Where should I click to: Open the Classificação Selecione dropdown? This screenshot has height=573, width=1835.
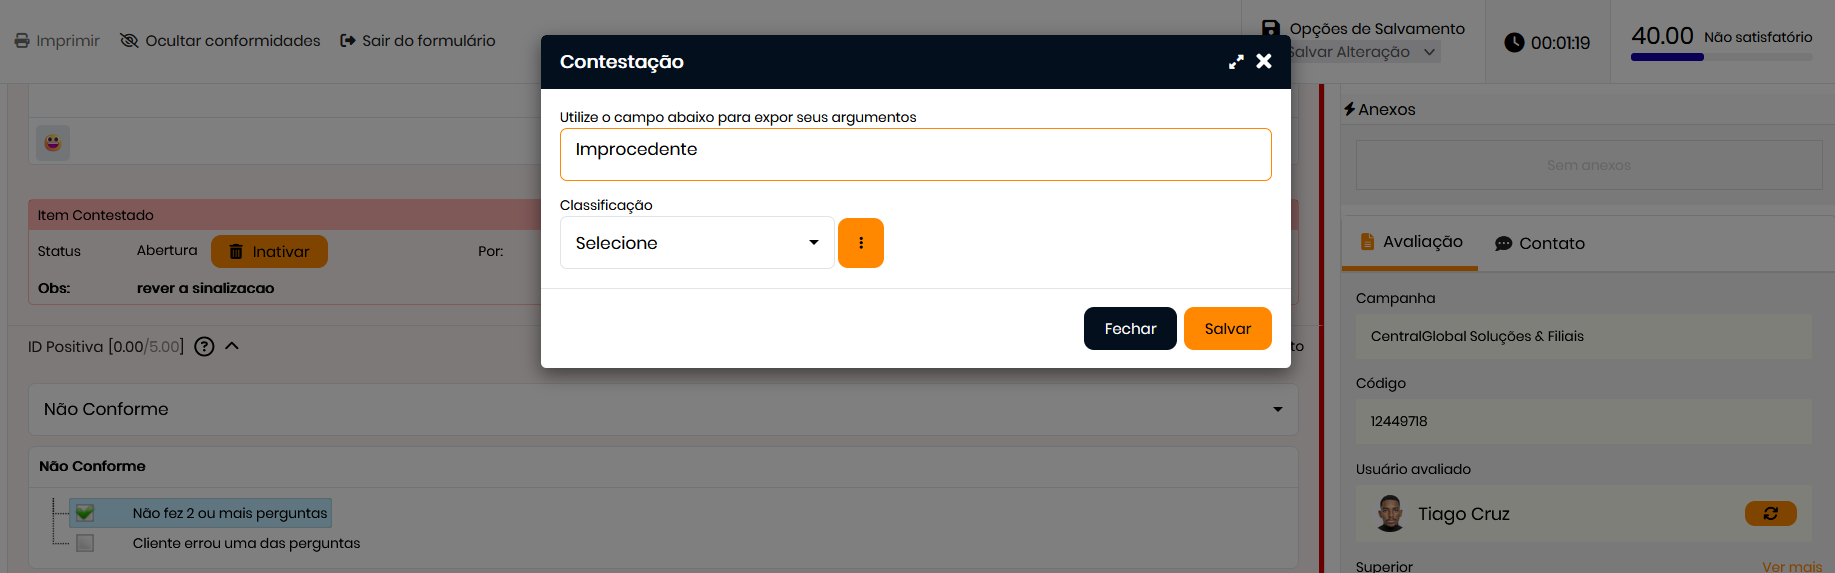[696, 243]
